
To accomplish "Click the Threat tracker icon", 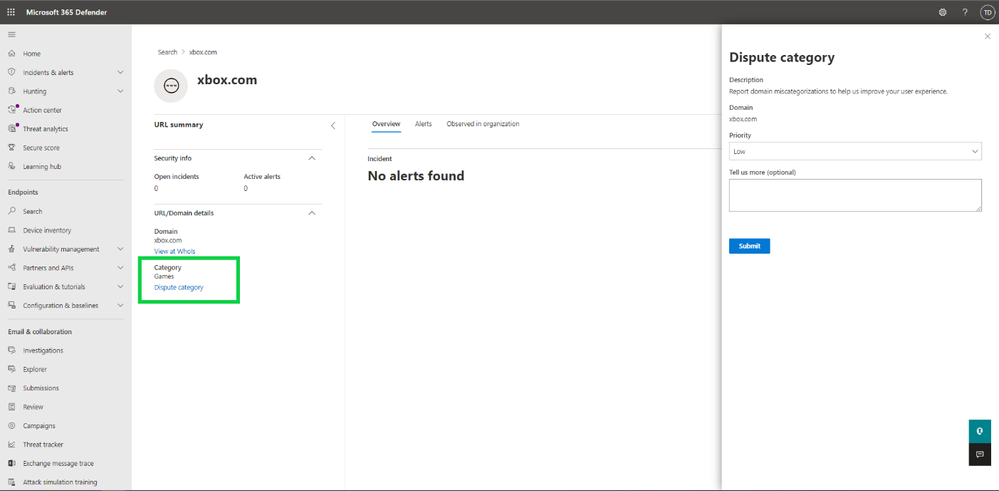I will pos(11,445).
